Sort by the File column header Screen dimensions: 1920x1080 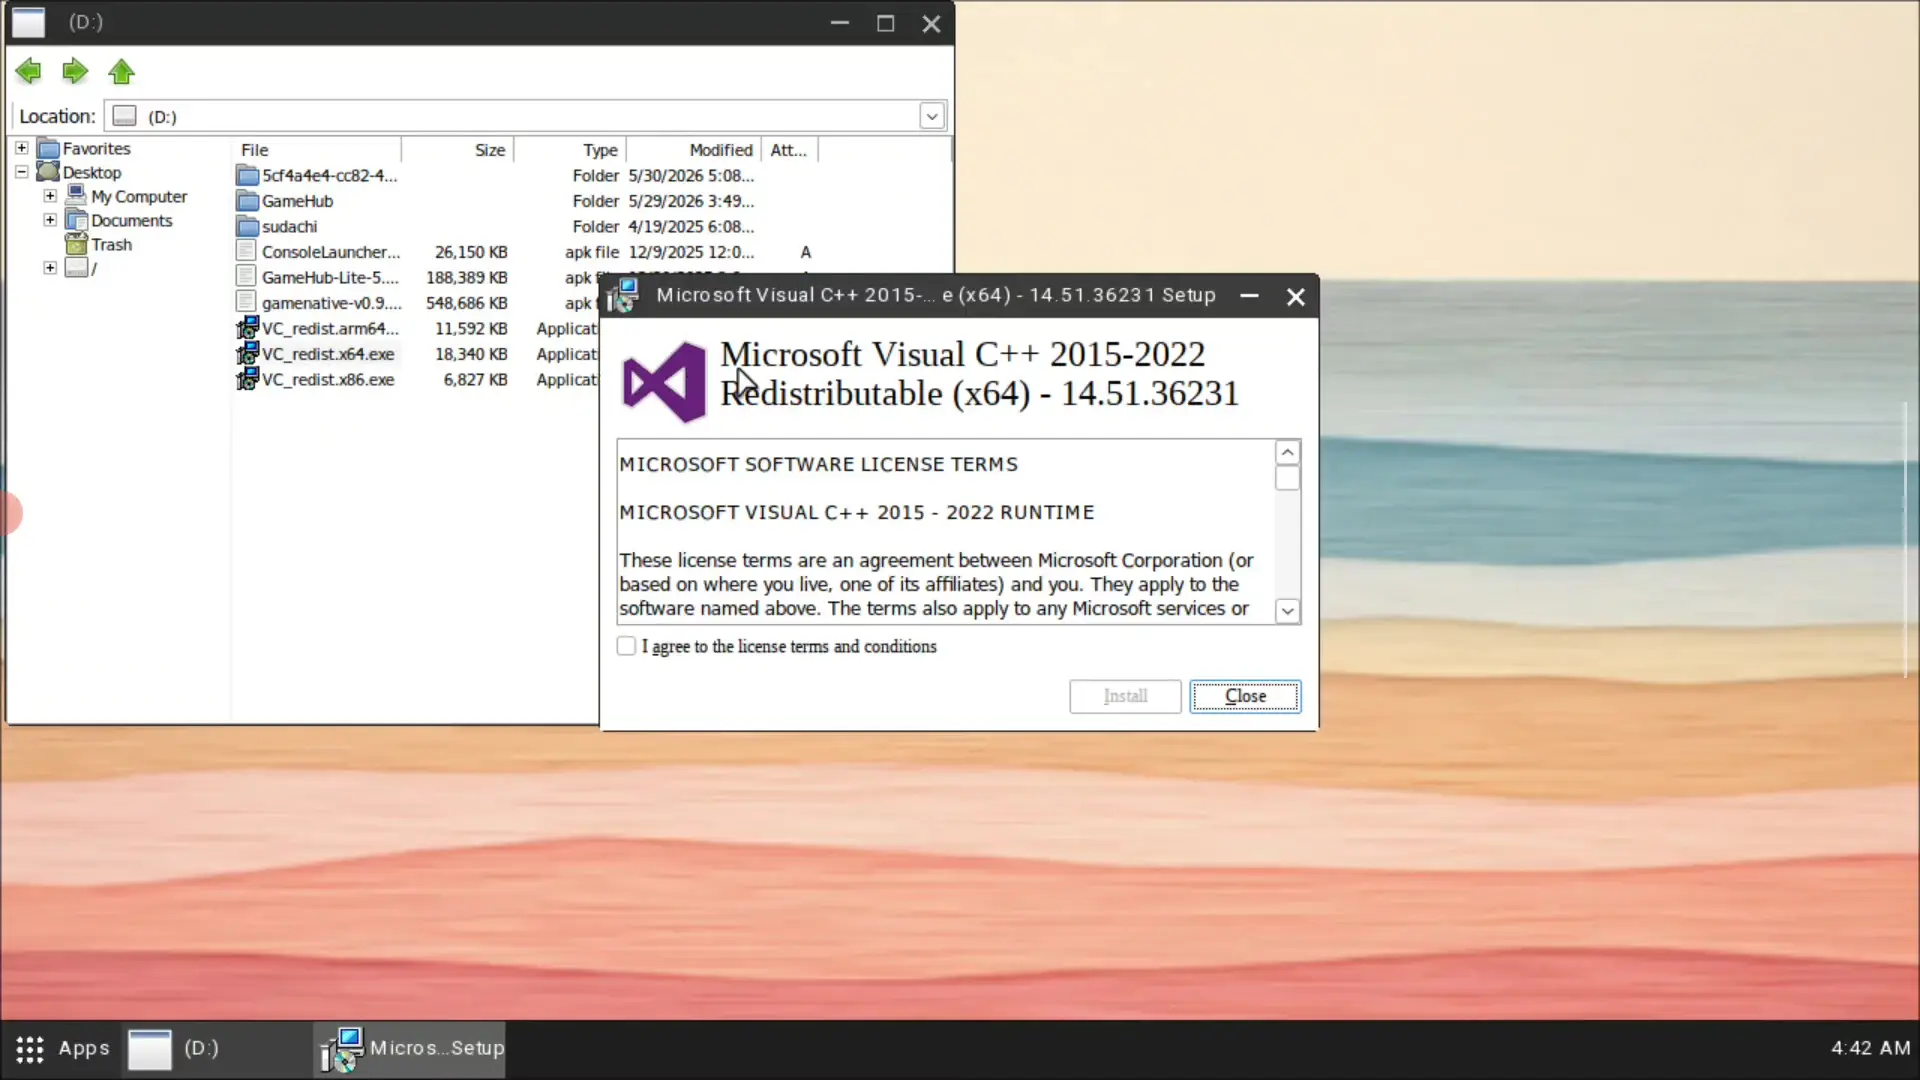tap(317, 150)
